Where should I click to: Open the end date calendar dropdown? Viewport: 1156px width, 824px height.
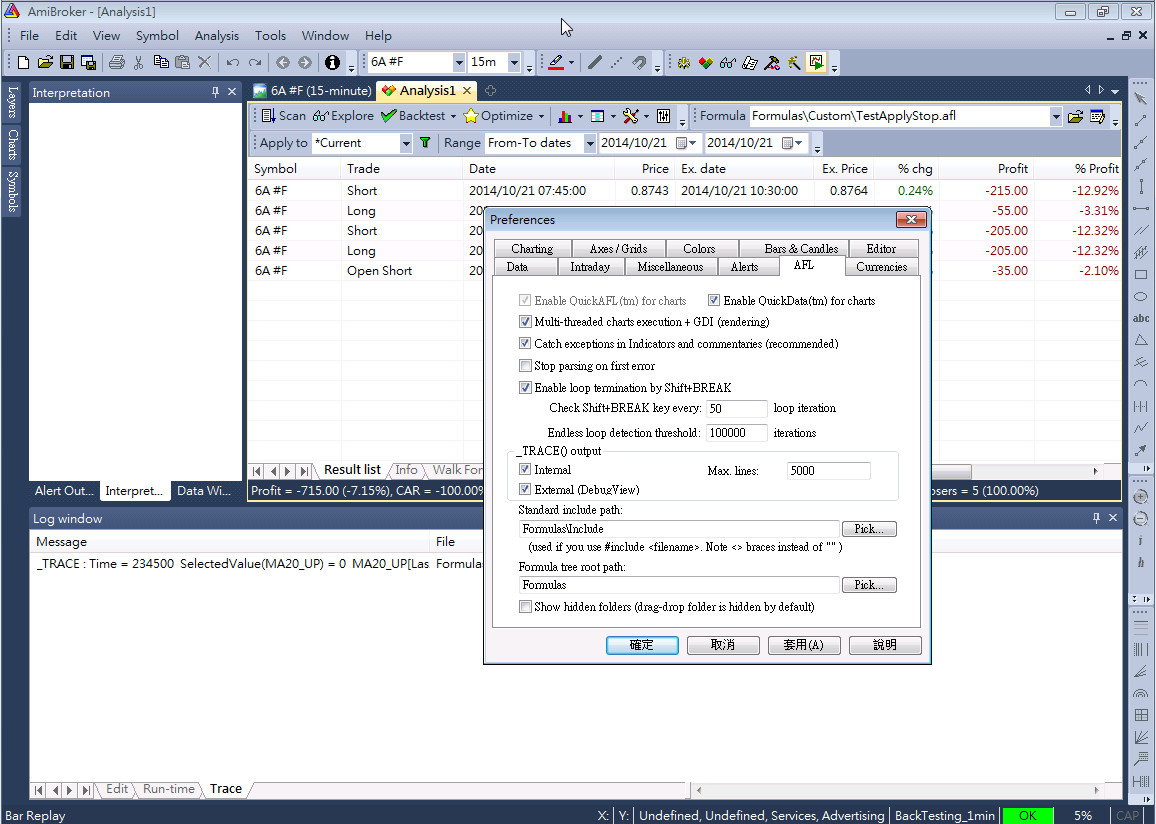click(792, 143)
